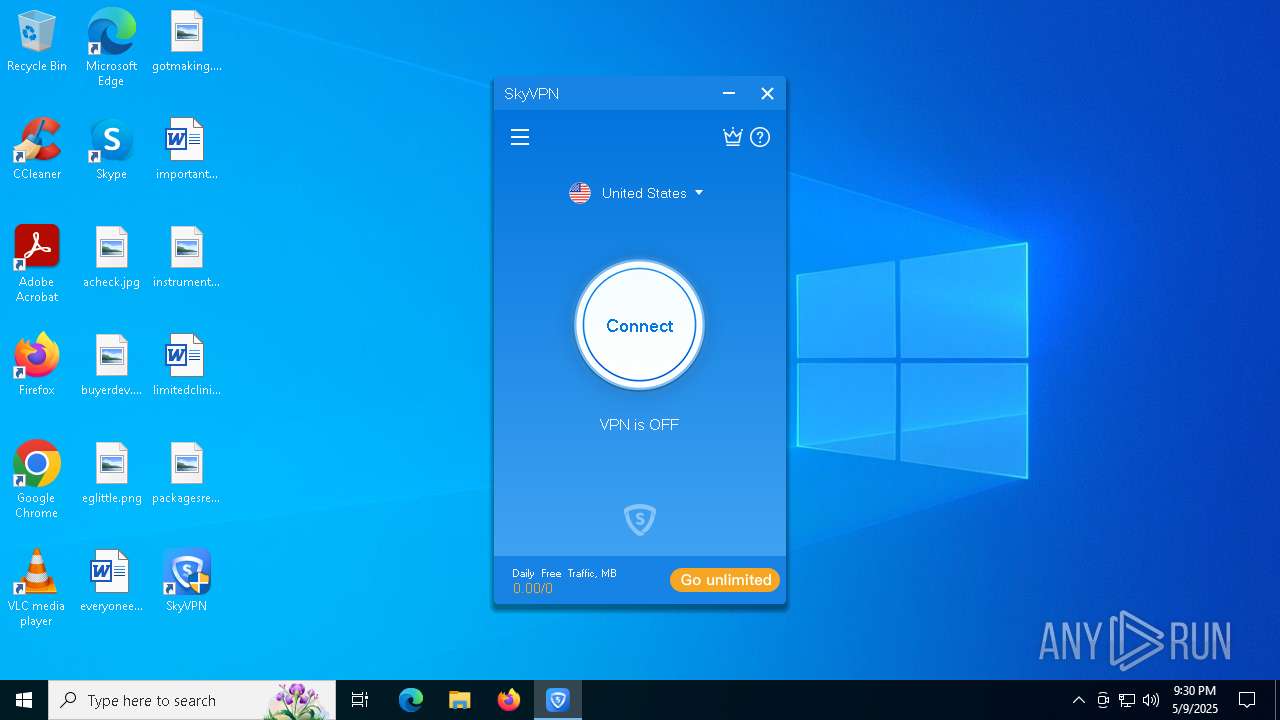Click SkyVPN taskbar button
Screen dimensions: 1280x720
coord(558,700)
